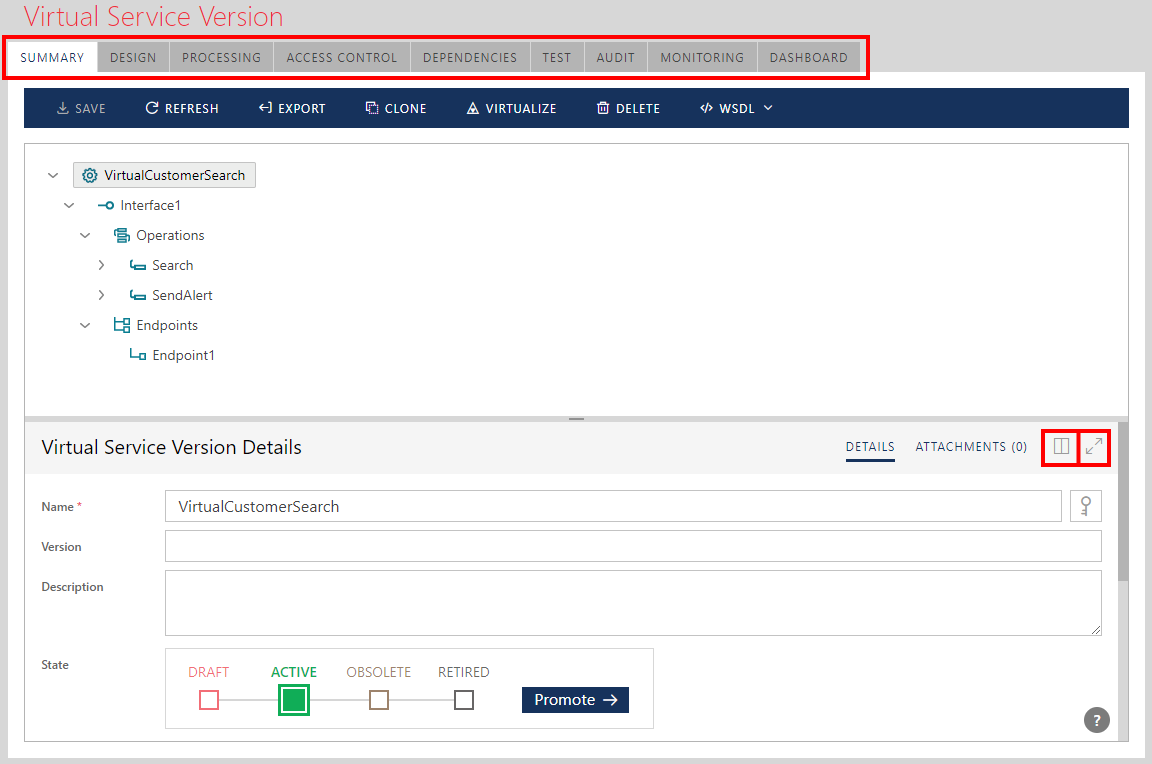This screenshot has height=764, width=1152.
Task: Switch to the Access Control tab
Action: [x=341, y=57]
